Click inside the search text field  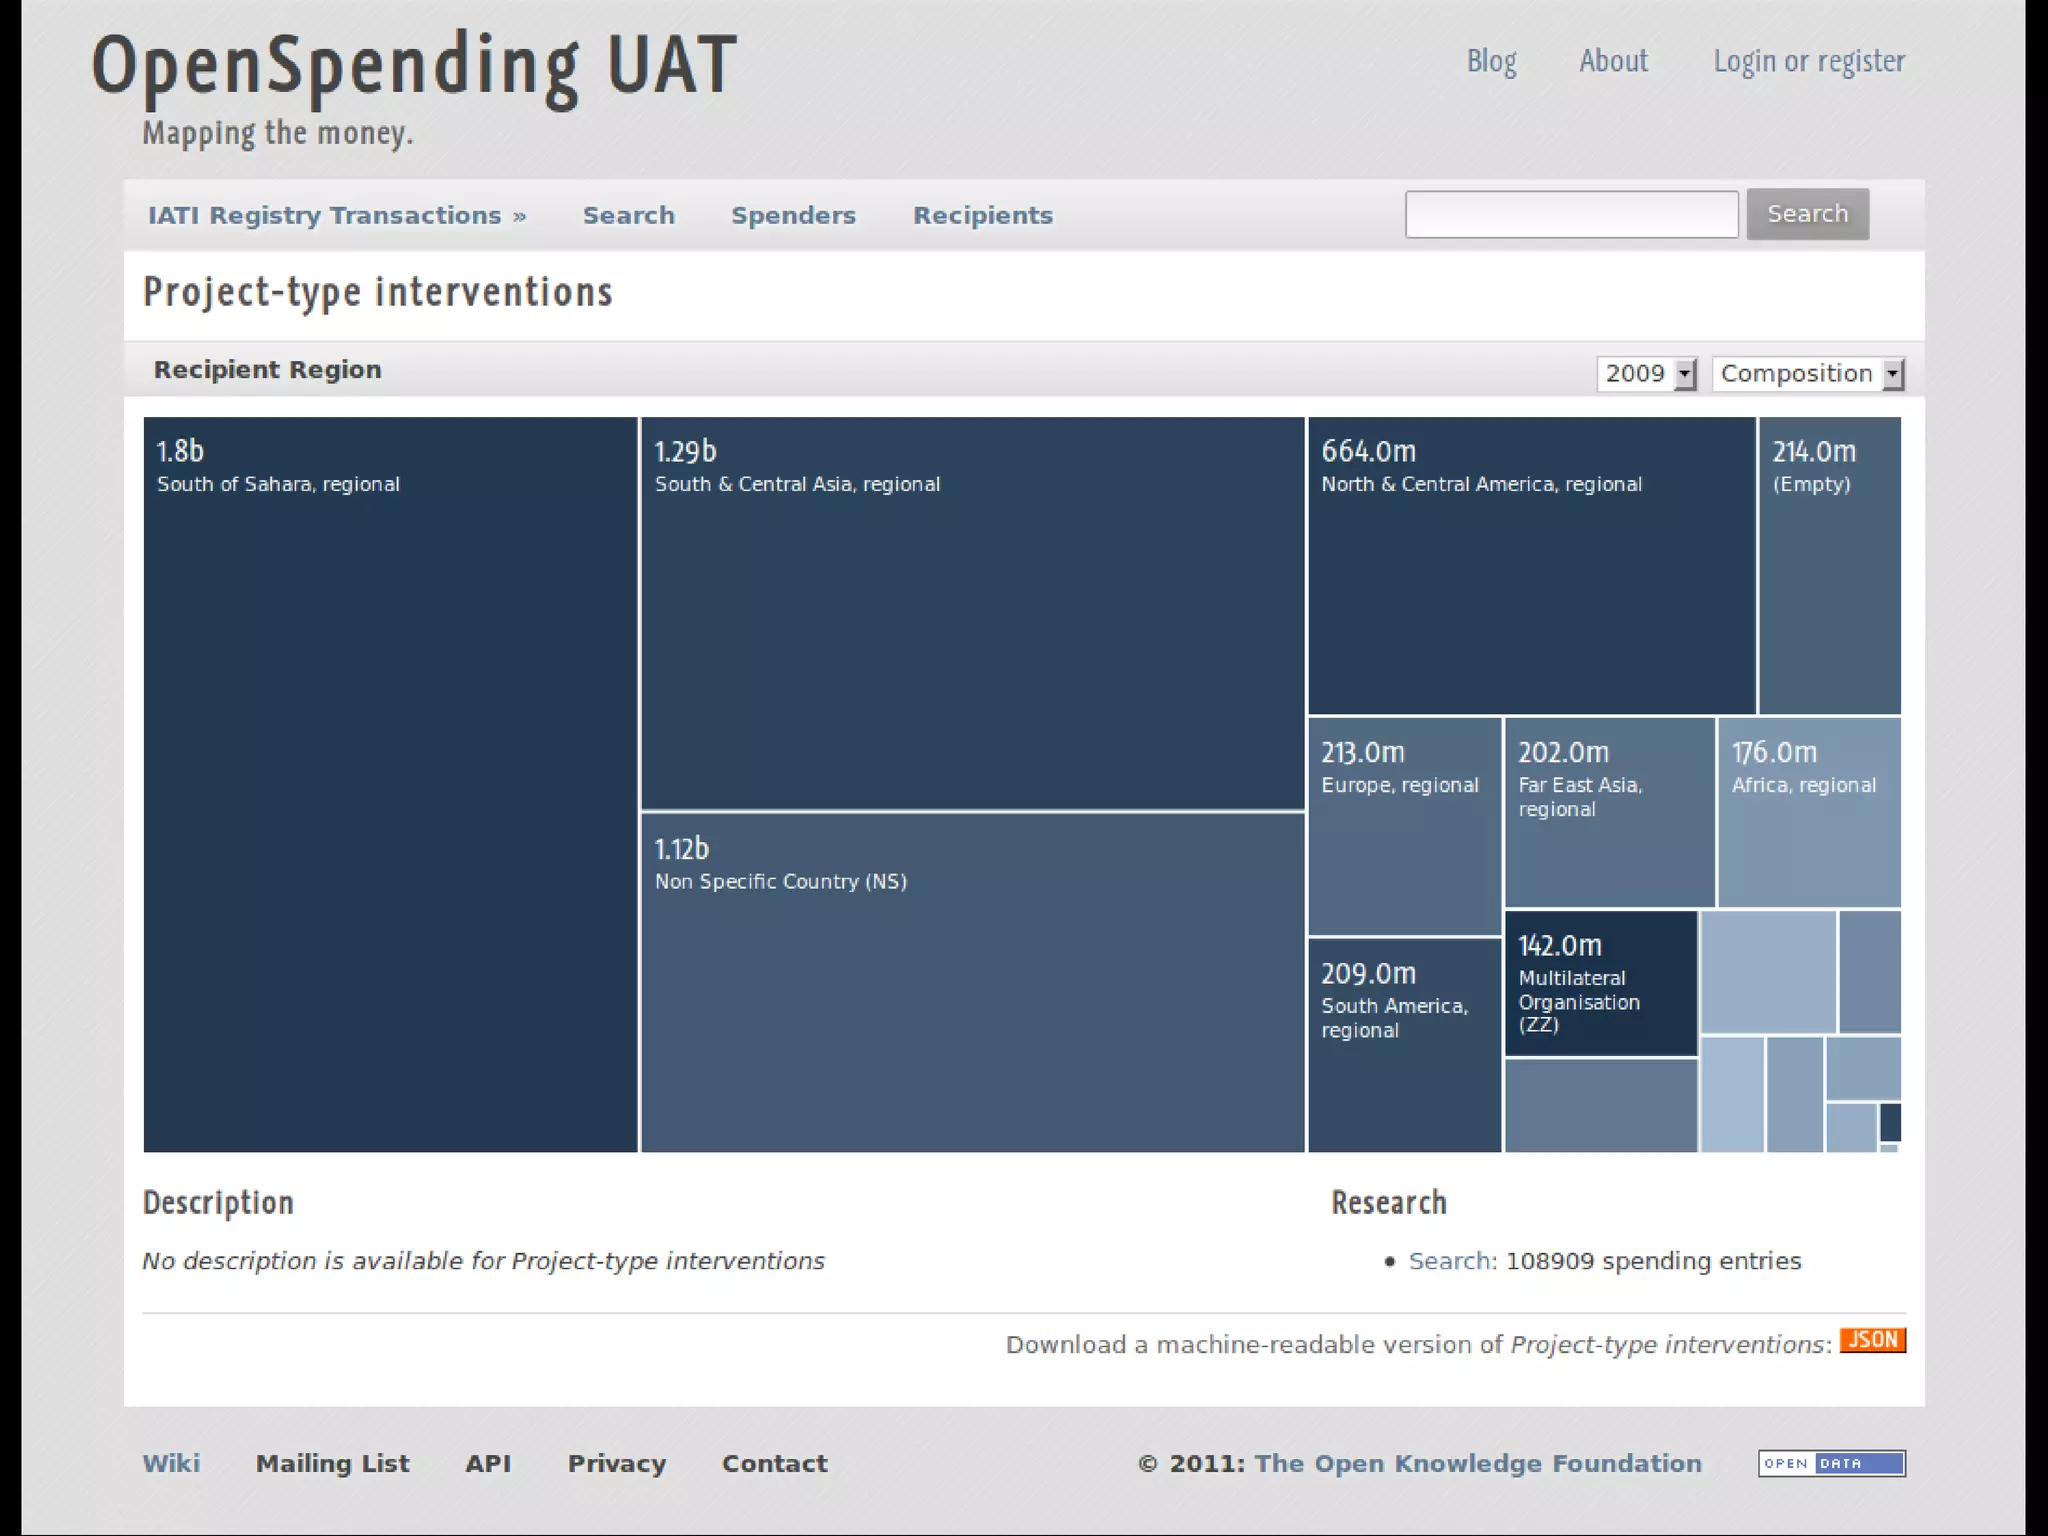click(1571, 214)
